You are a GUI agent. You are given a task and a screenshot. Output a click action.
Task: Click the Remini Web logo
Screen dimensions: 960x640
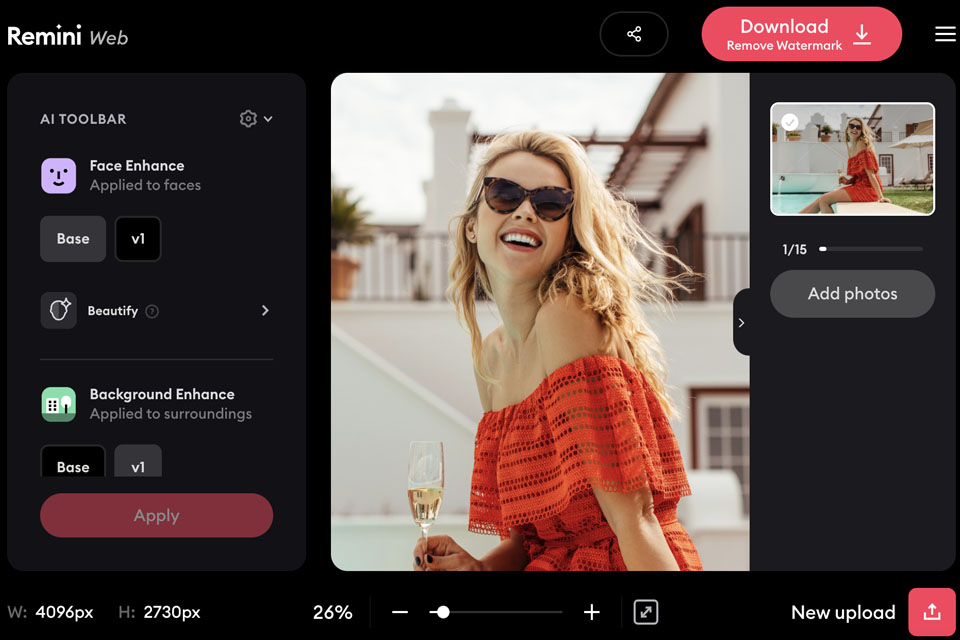(x=67, y=37)
